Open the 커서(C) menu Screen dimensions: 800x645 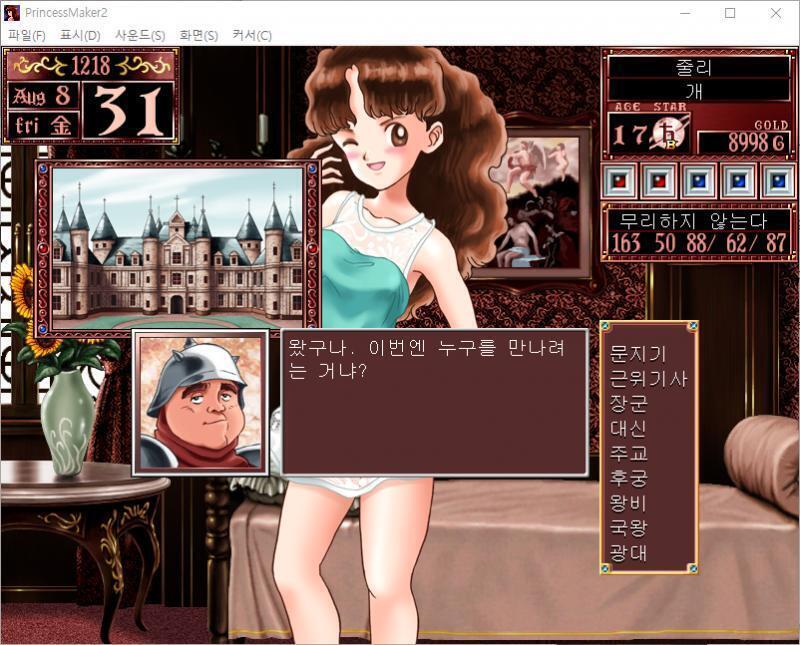252,35
